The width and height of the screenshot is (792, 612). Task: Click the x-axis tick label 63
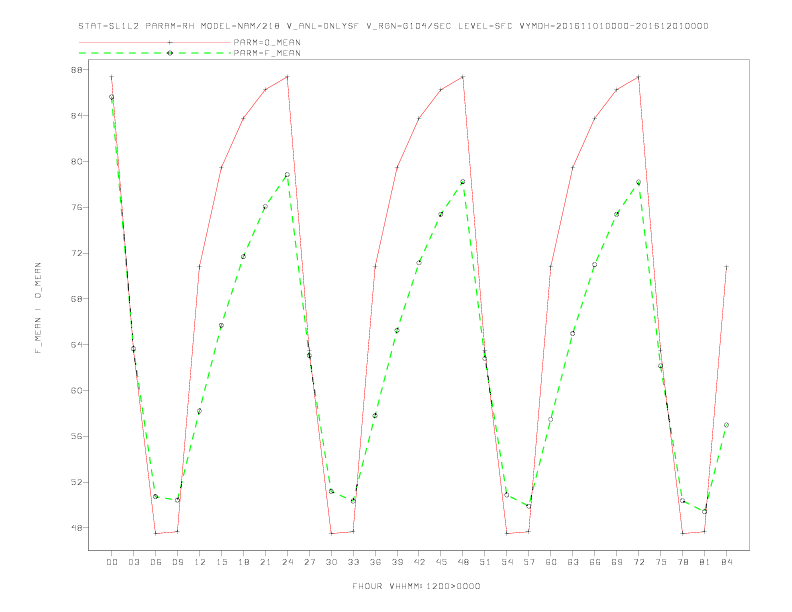click(x=573, y=562)
